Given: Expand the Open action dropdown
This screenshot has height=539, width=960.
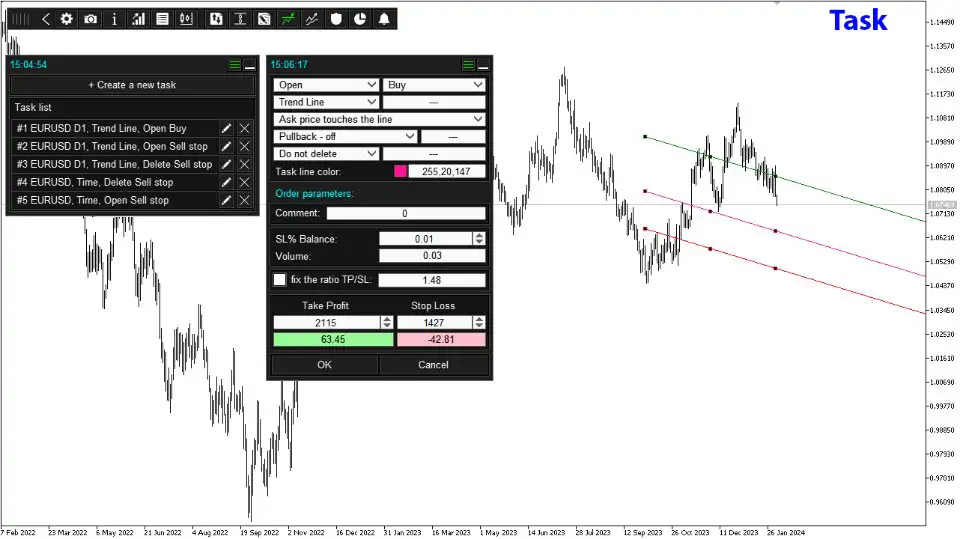Looking at the screenshot, I should (326, 85).
